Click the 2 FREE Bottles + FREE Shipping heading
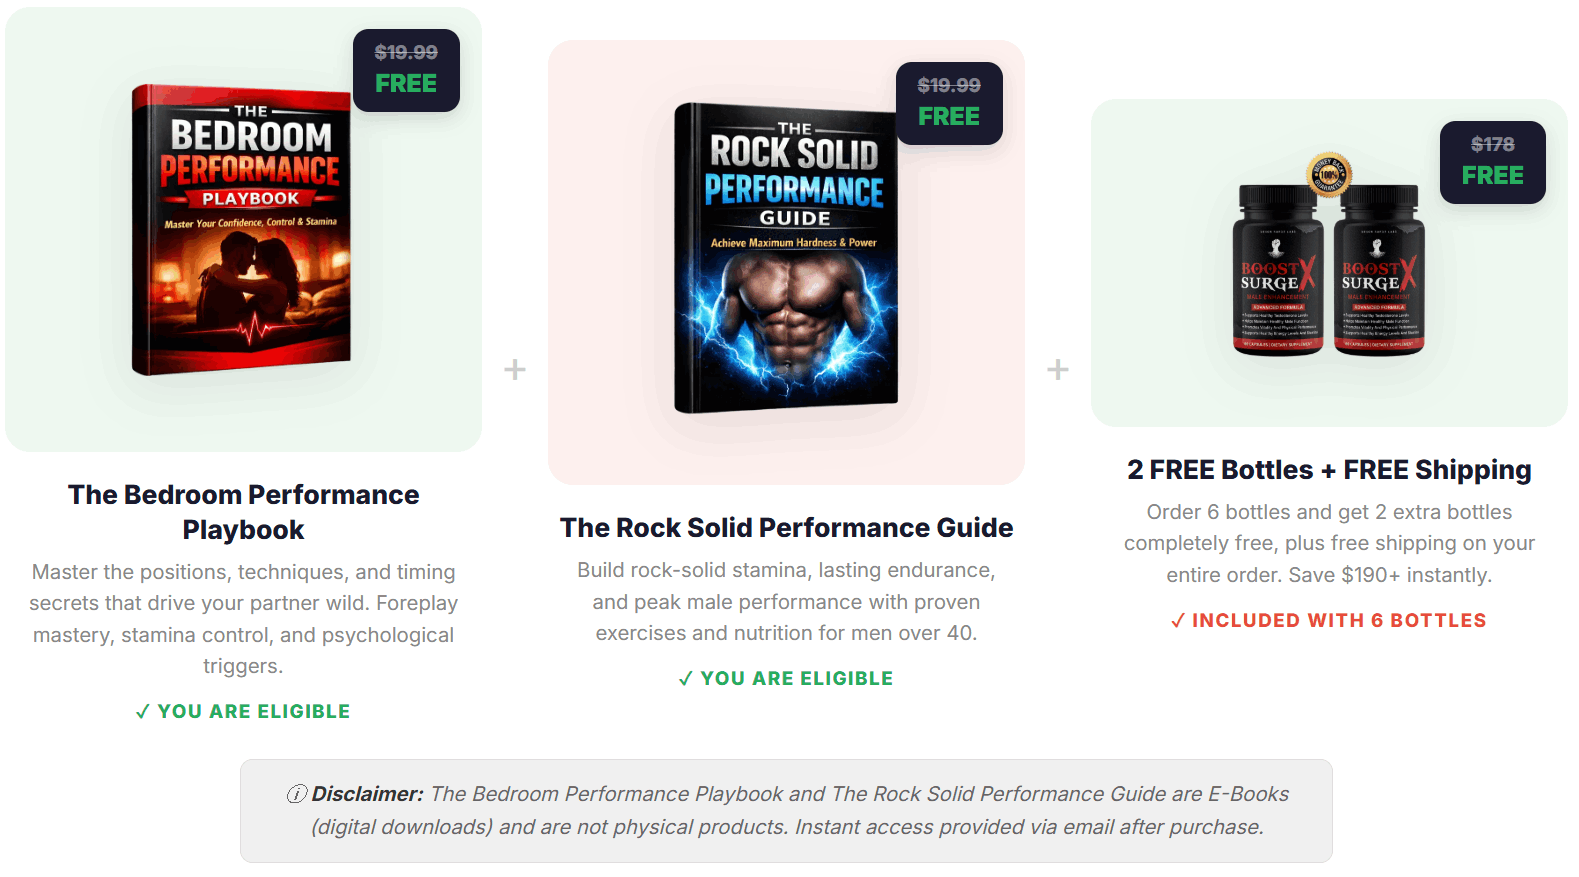Image resolution: width=1579 pixels, height=877 pixels. (x=1329, y=470)
